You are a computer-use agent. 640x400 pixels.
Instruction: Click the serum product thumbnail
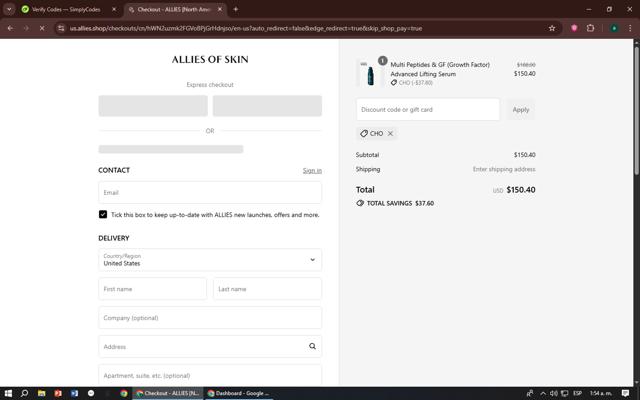coord(370,74)
